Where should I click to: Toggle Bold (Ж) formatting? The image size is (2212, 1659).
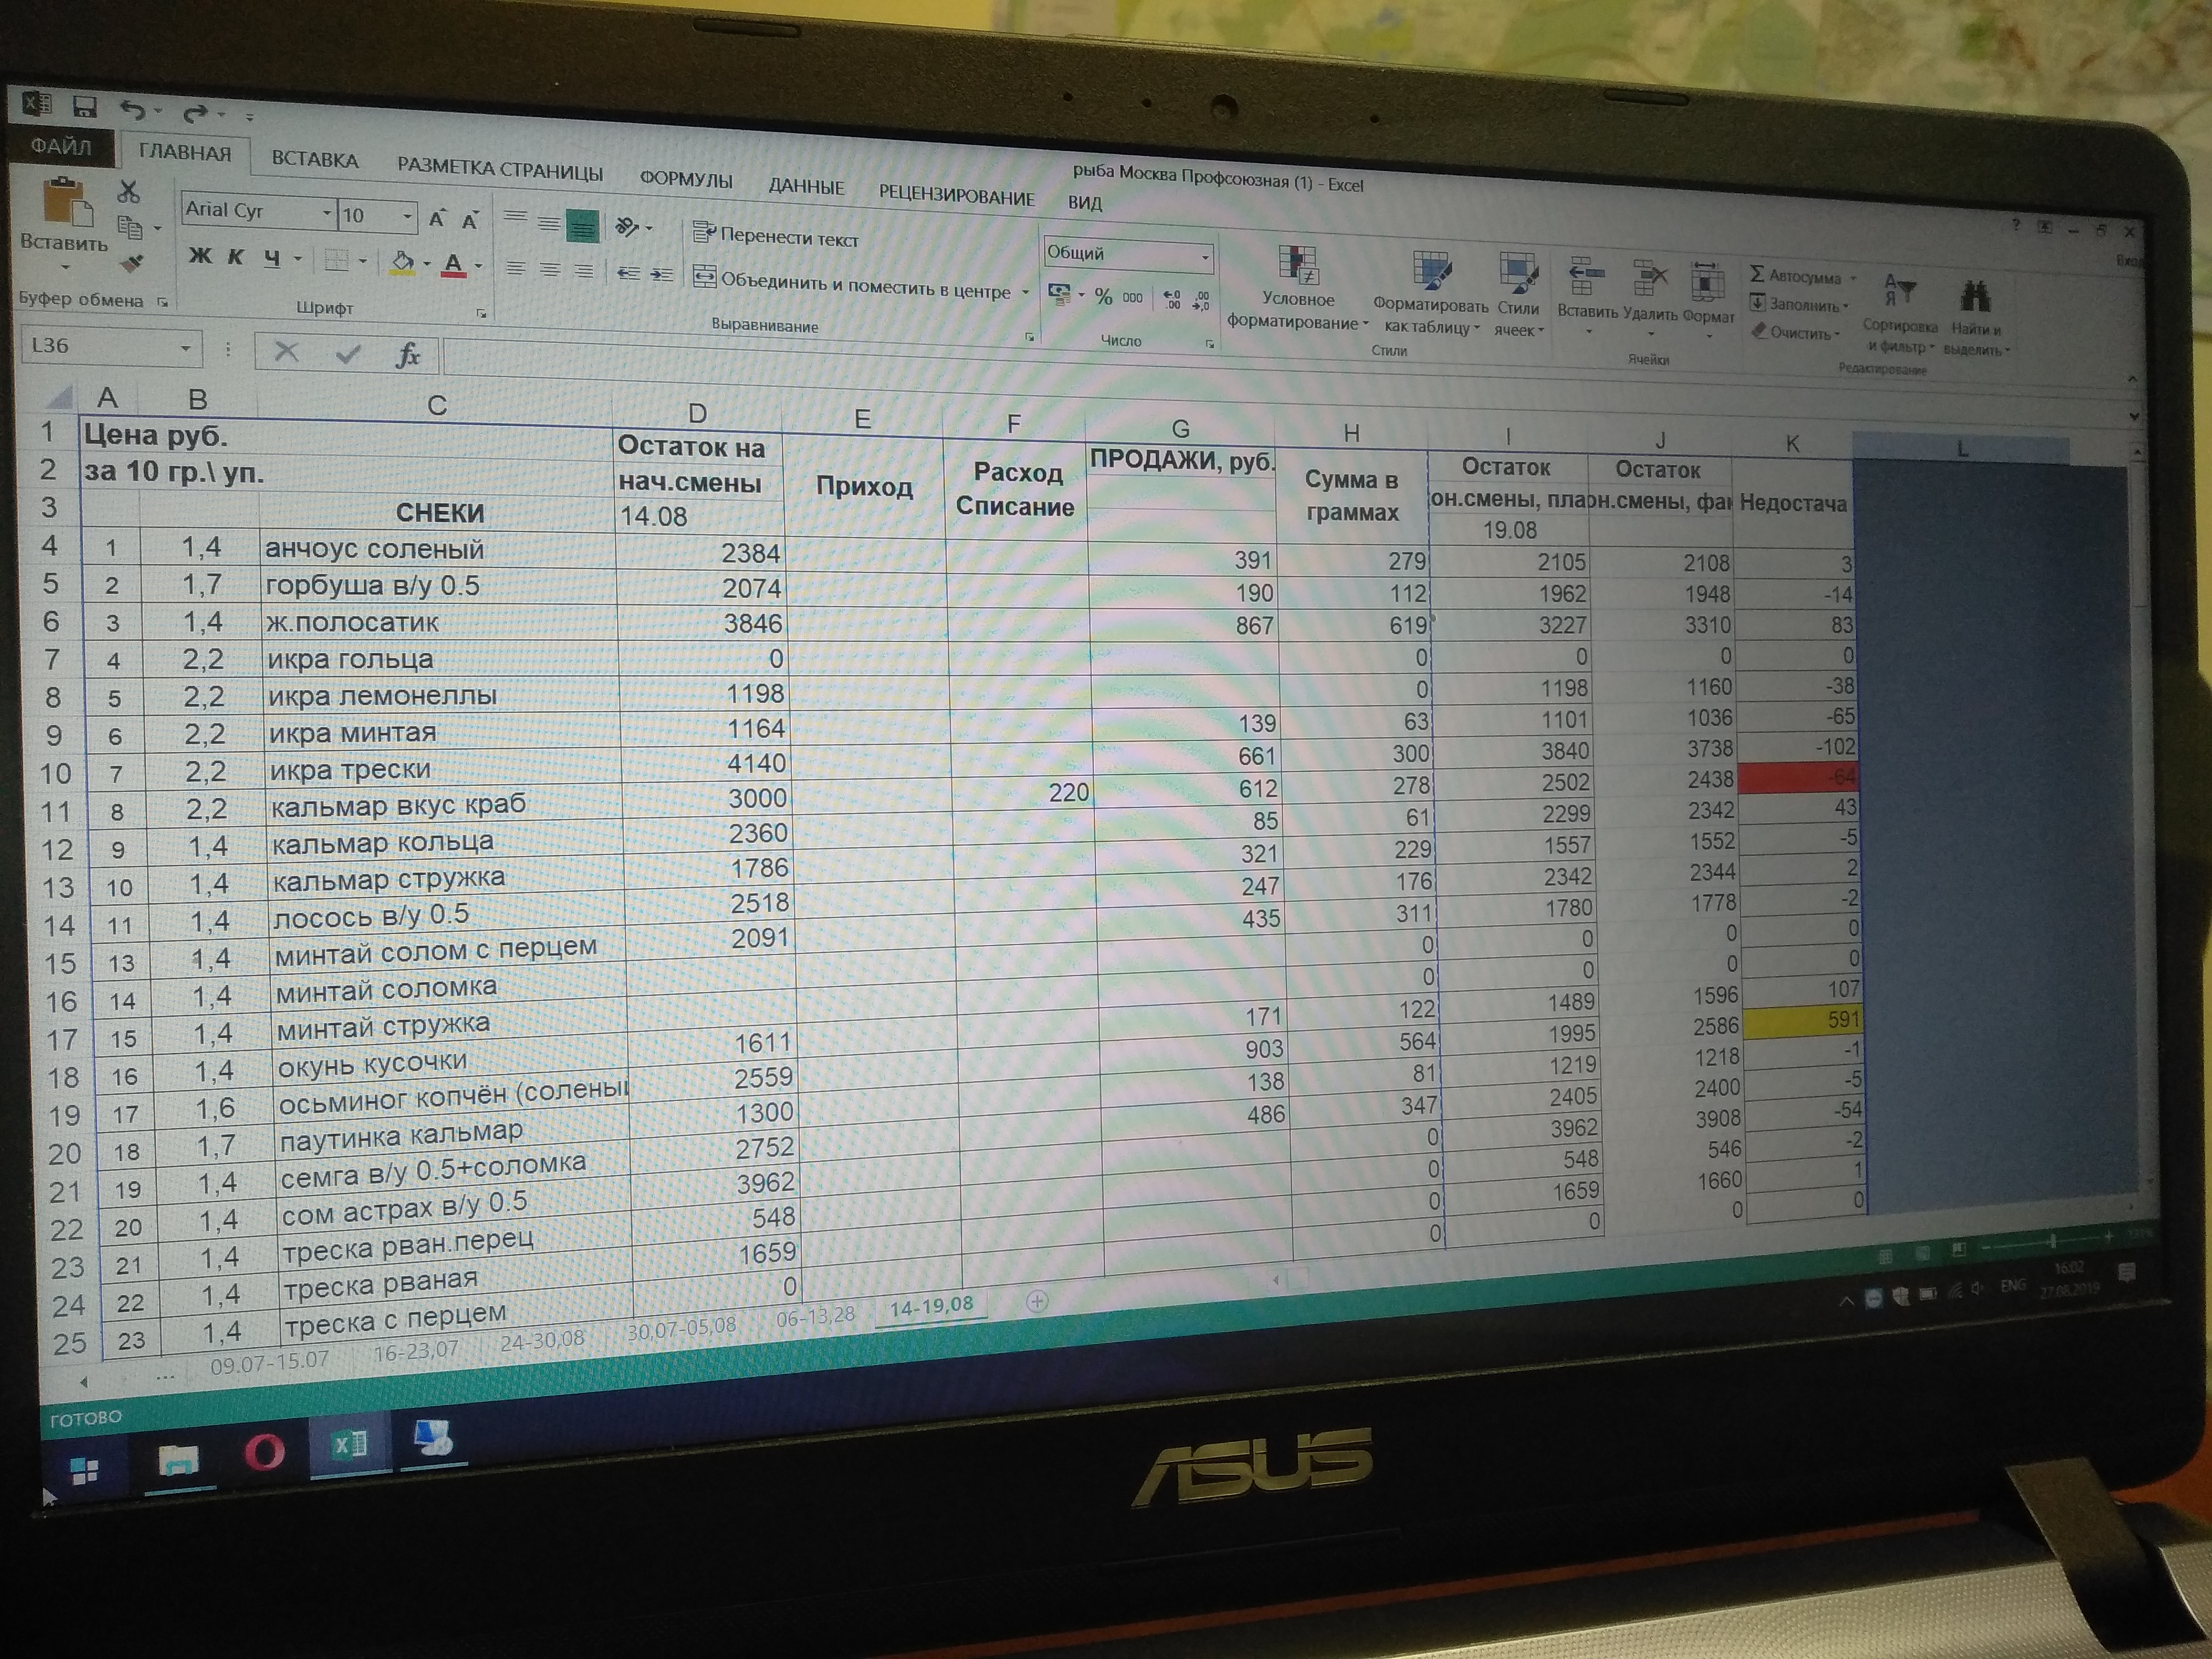(200, 256)
